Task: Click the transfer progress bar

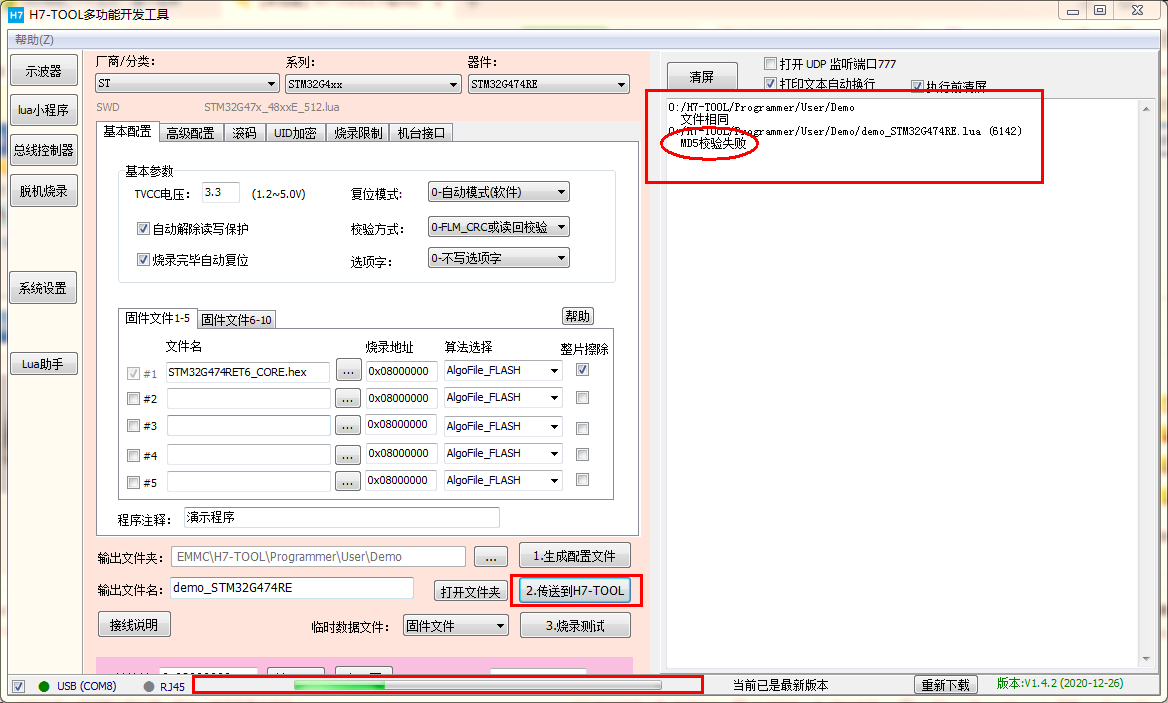Action: (477, 685)
